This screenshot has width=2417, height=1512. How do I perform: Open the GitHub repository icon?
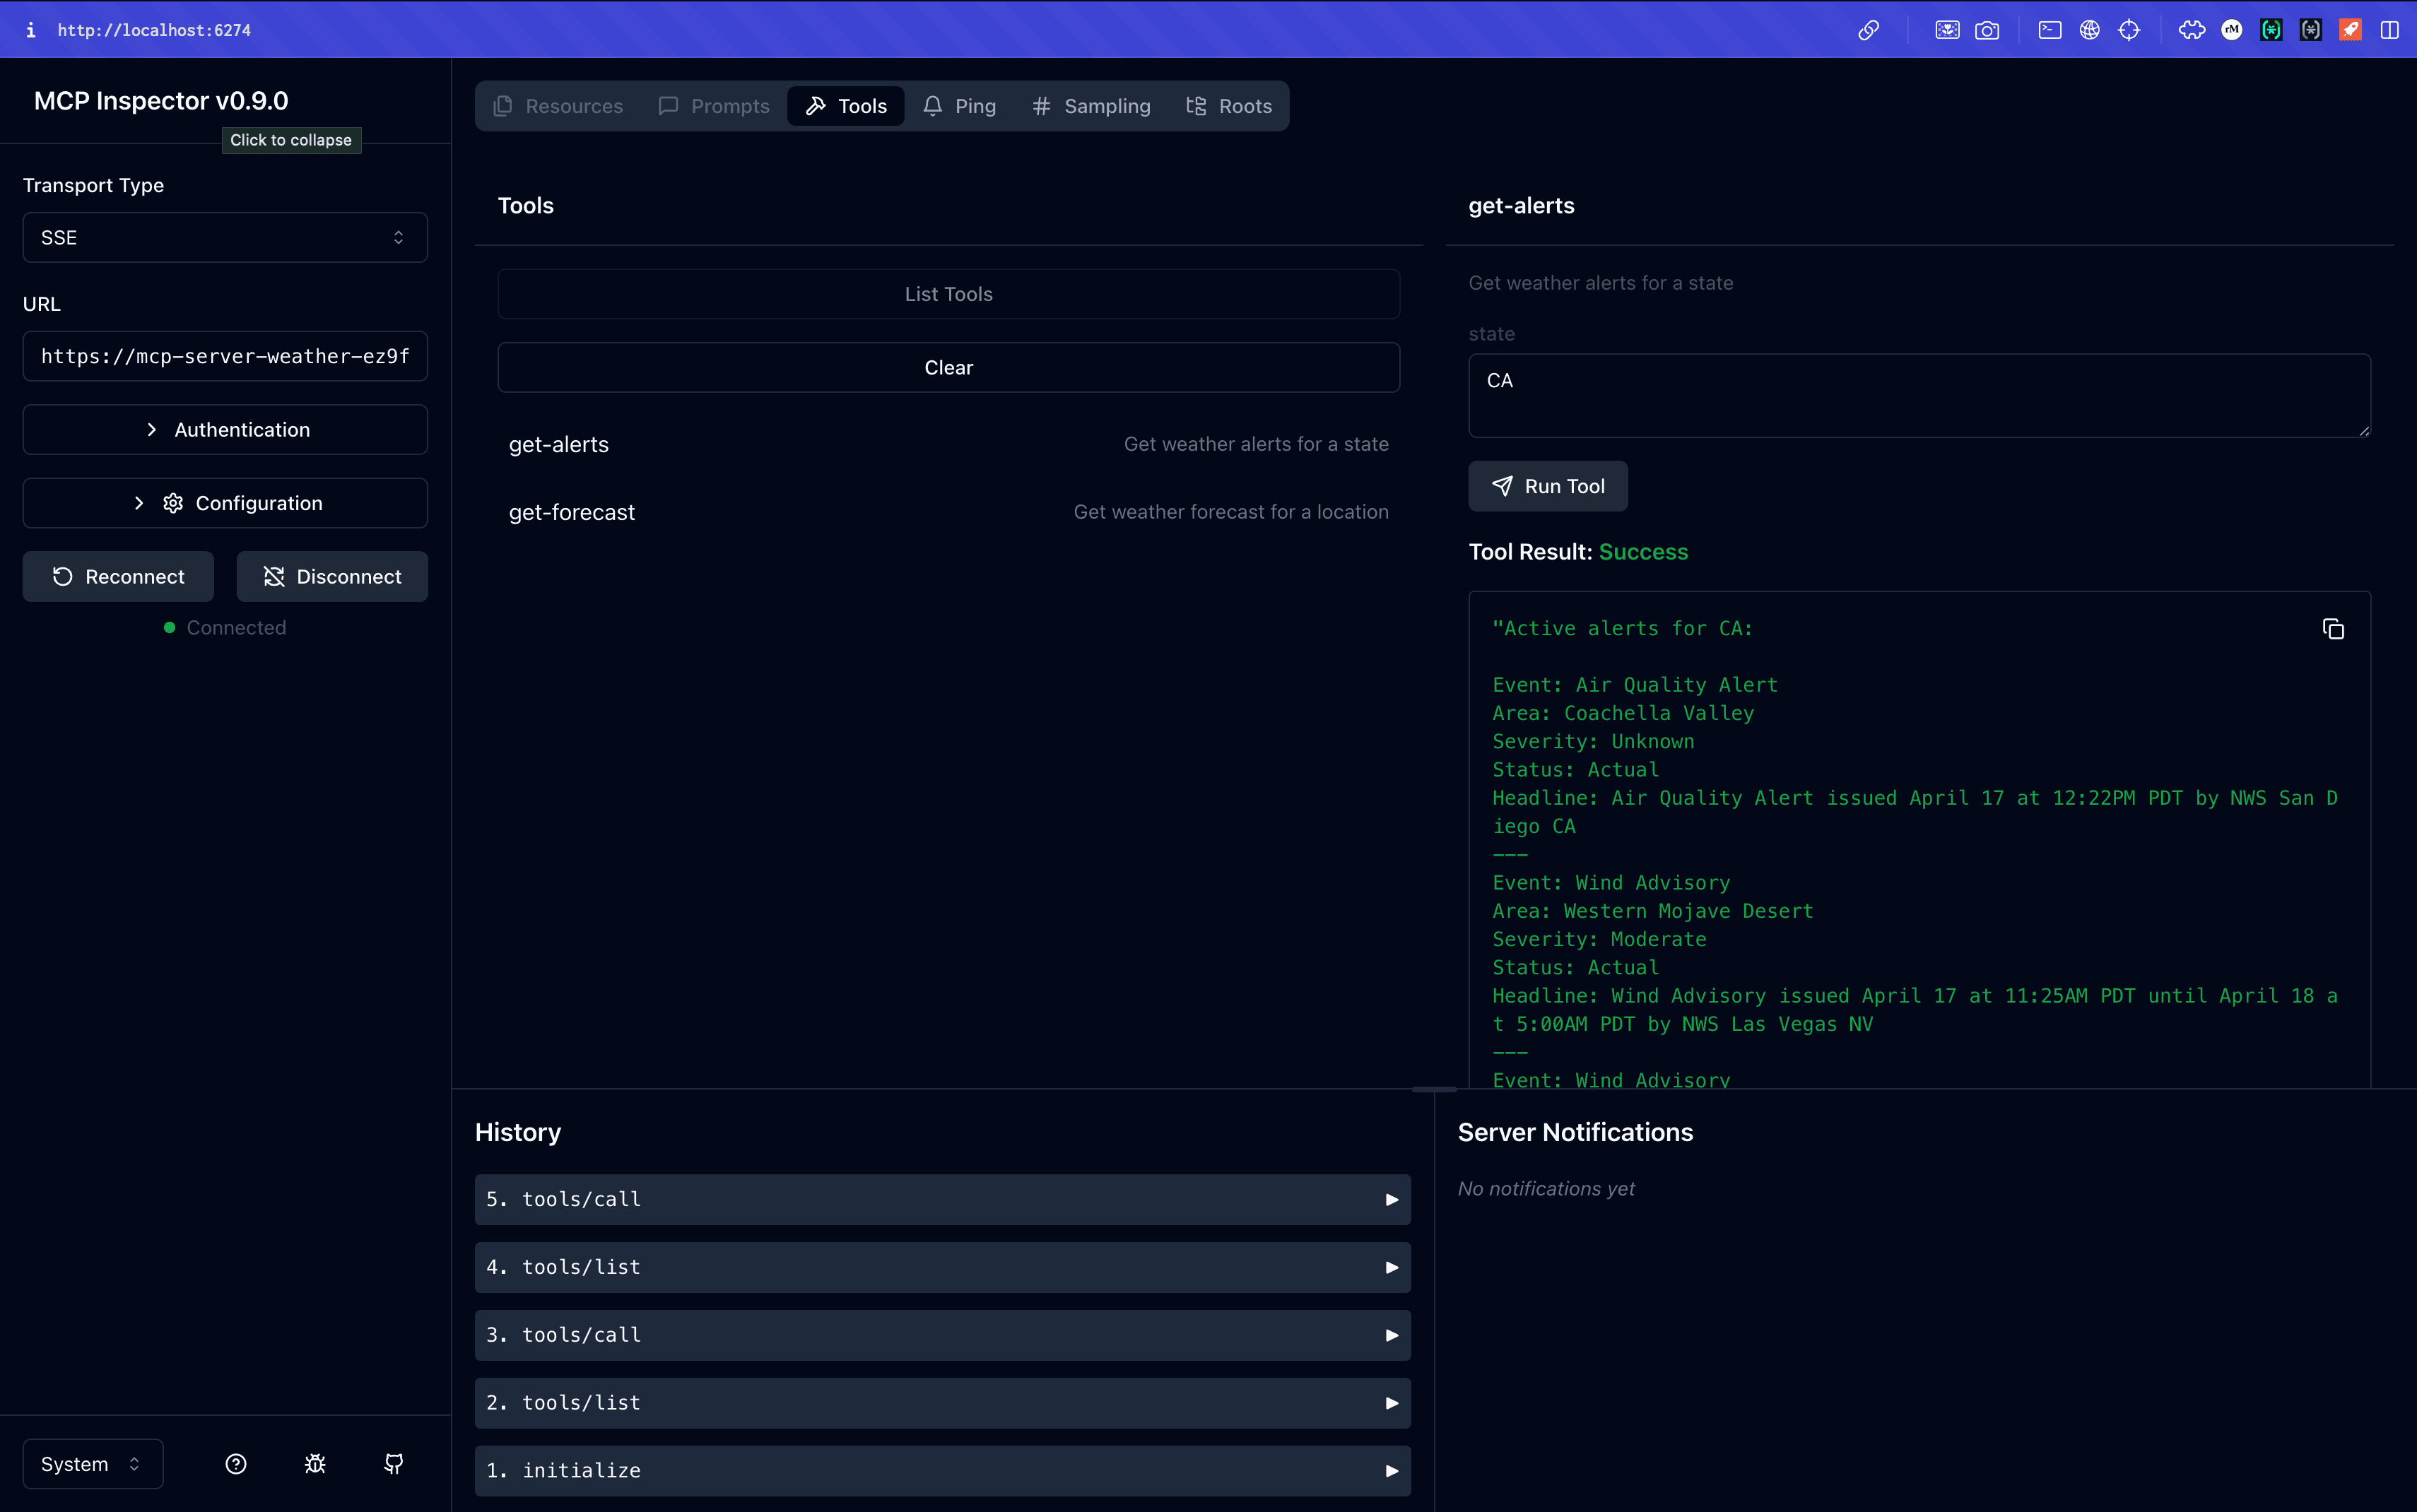393,1463
